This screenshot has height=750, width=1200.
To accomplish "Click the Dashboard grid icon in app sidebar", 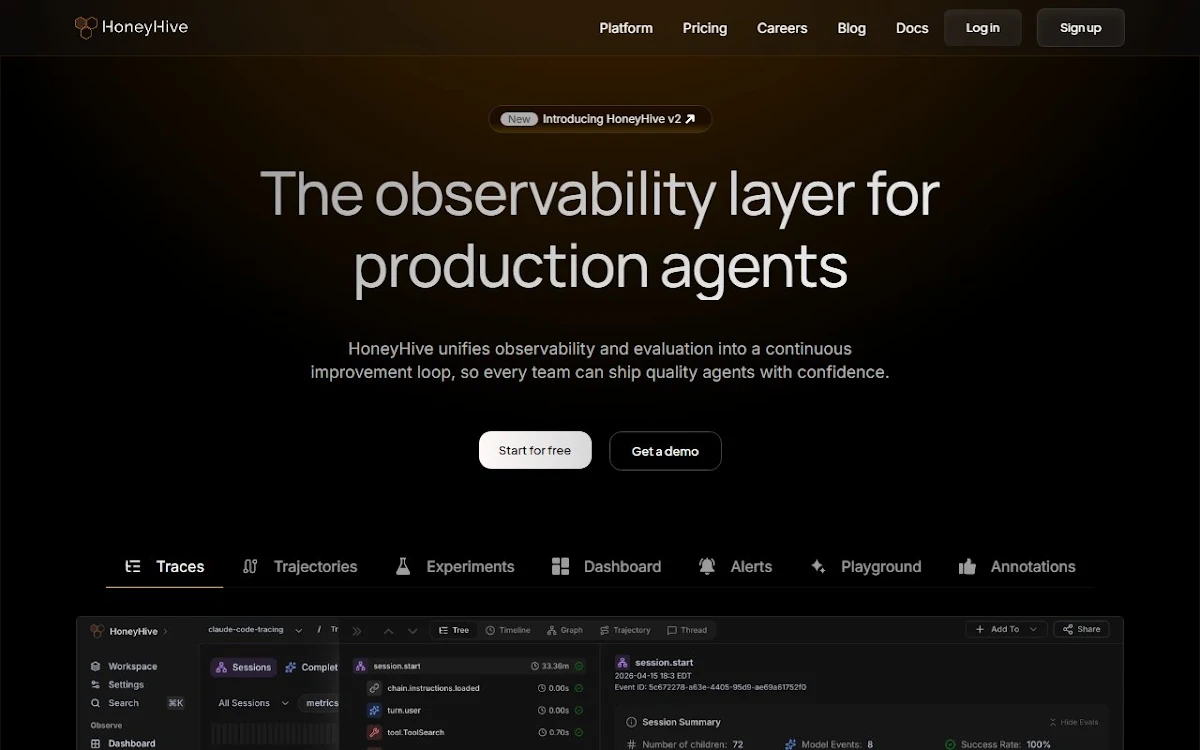I will tap(96, 743).
